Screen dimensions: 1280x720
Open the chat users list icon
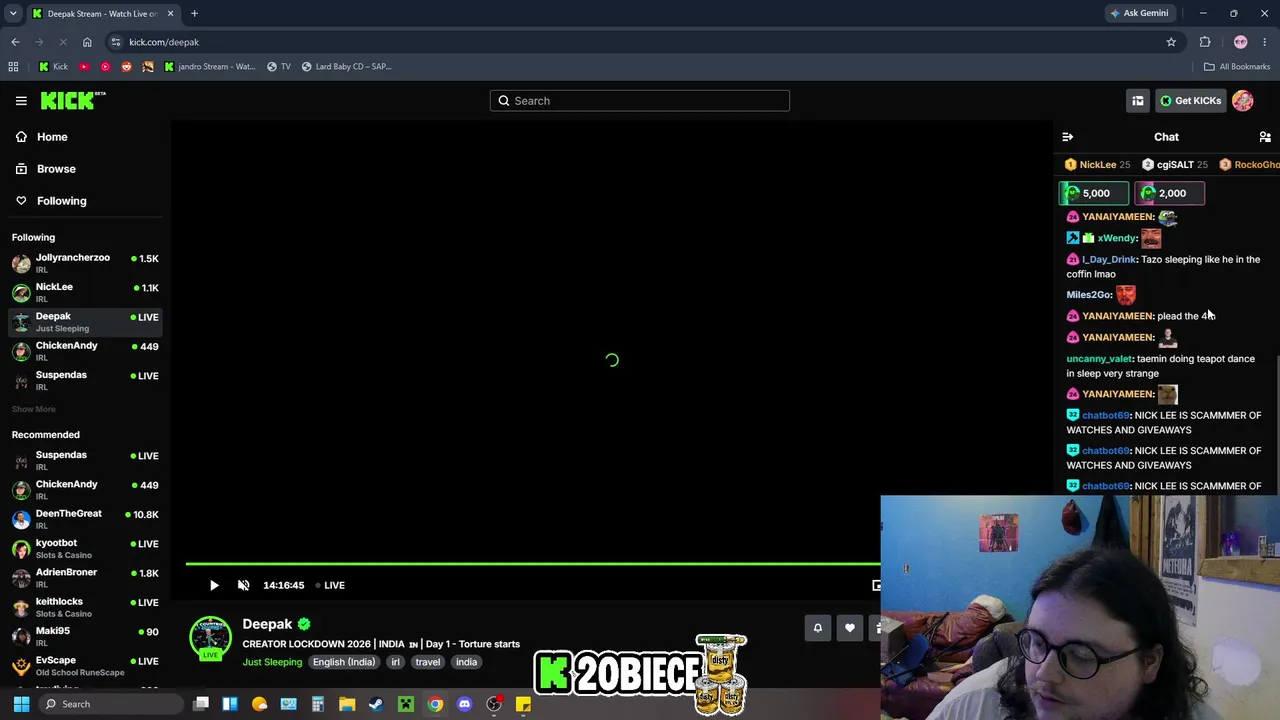pyautogui.click(x=1265, y=137)
